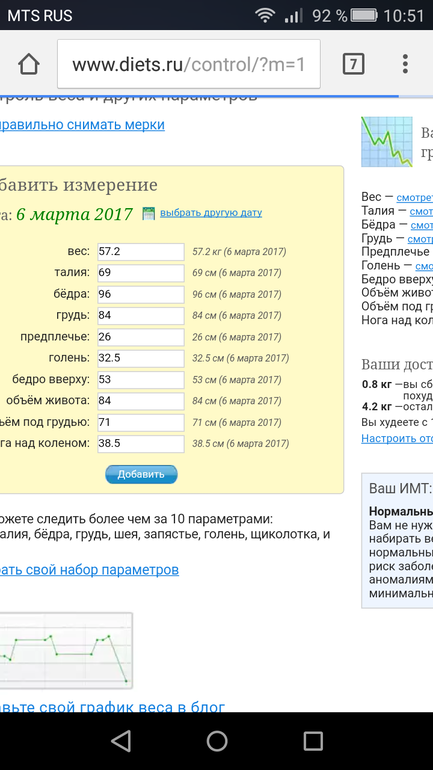Focus the 'голень' input field with 32.5
This screenshot has height=770, width=433.
(141, 358)
